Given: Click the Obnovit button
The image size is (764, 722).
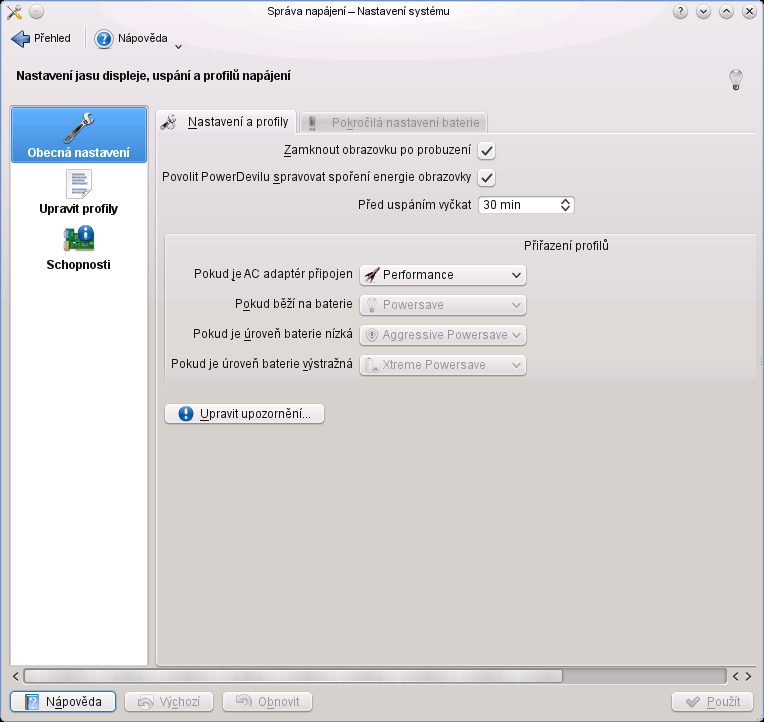Looking at the screenshot, I should (267, 702).
